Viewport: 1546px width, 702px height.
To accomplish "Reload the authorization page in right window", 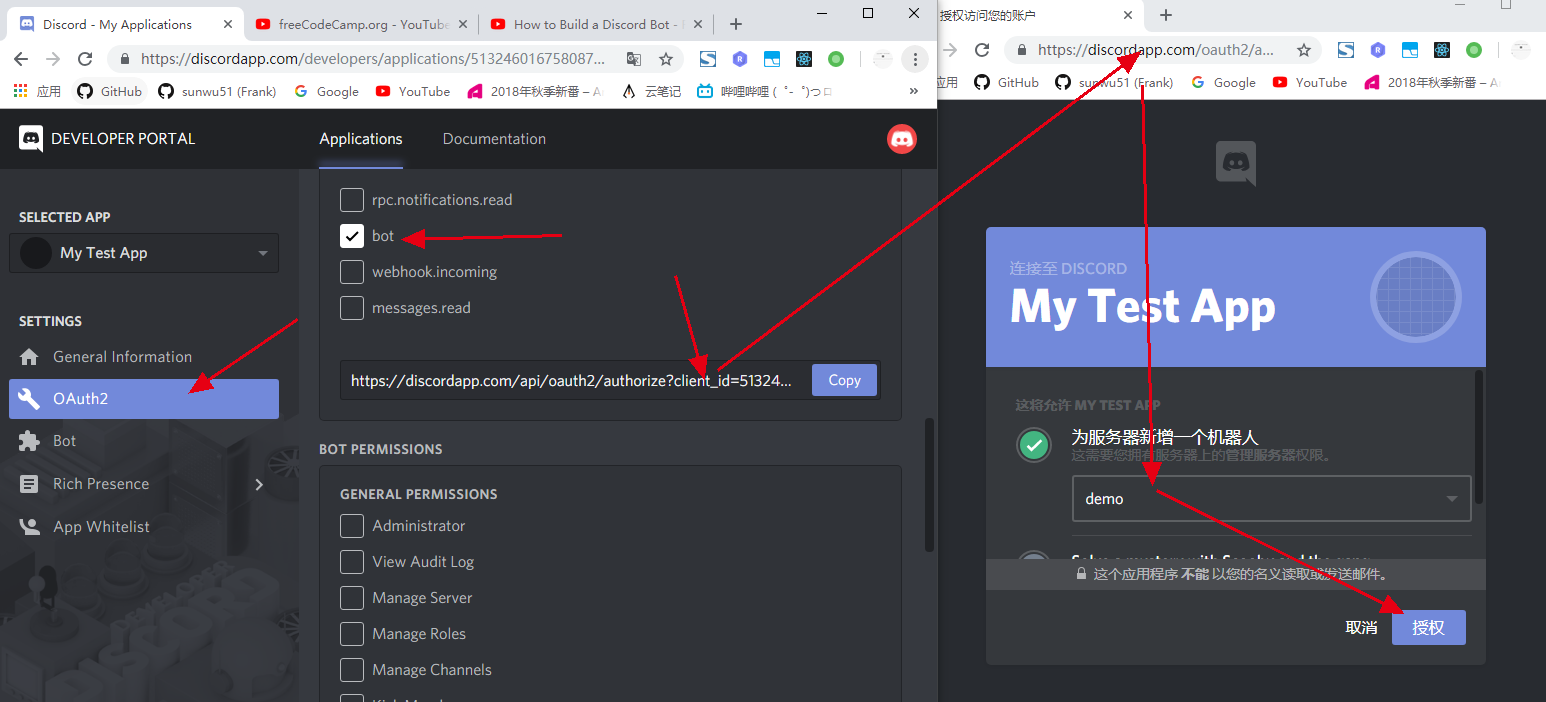I will tap(982, 49).
